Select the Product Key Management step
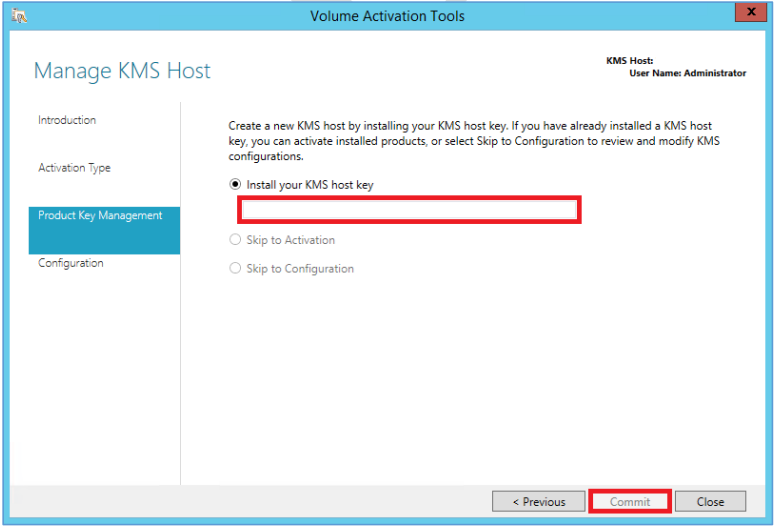Viewport: 777px width, 528px height. tap(104, 230)
